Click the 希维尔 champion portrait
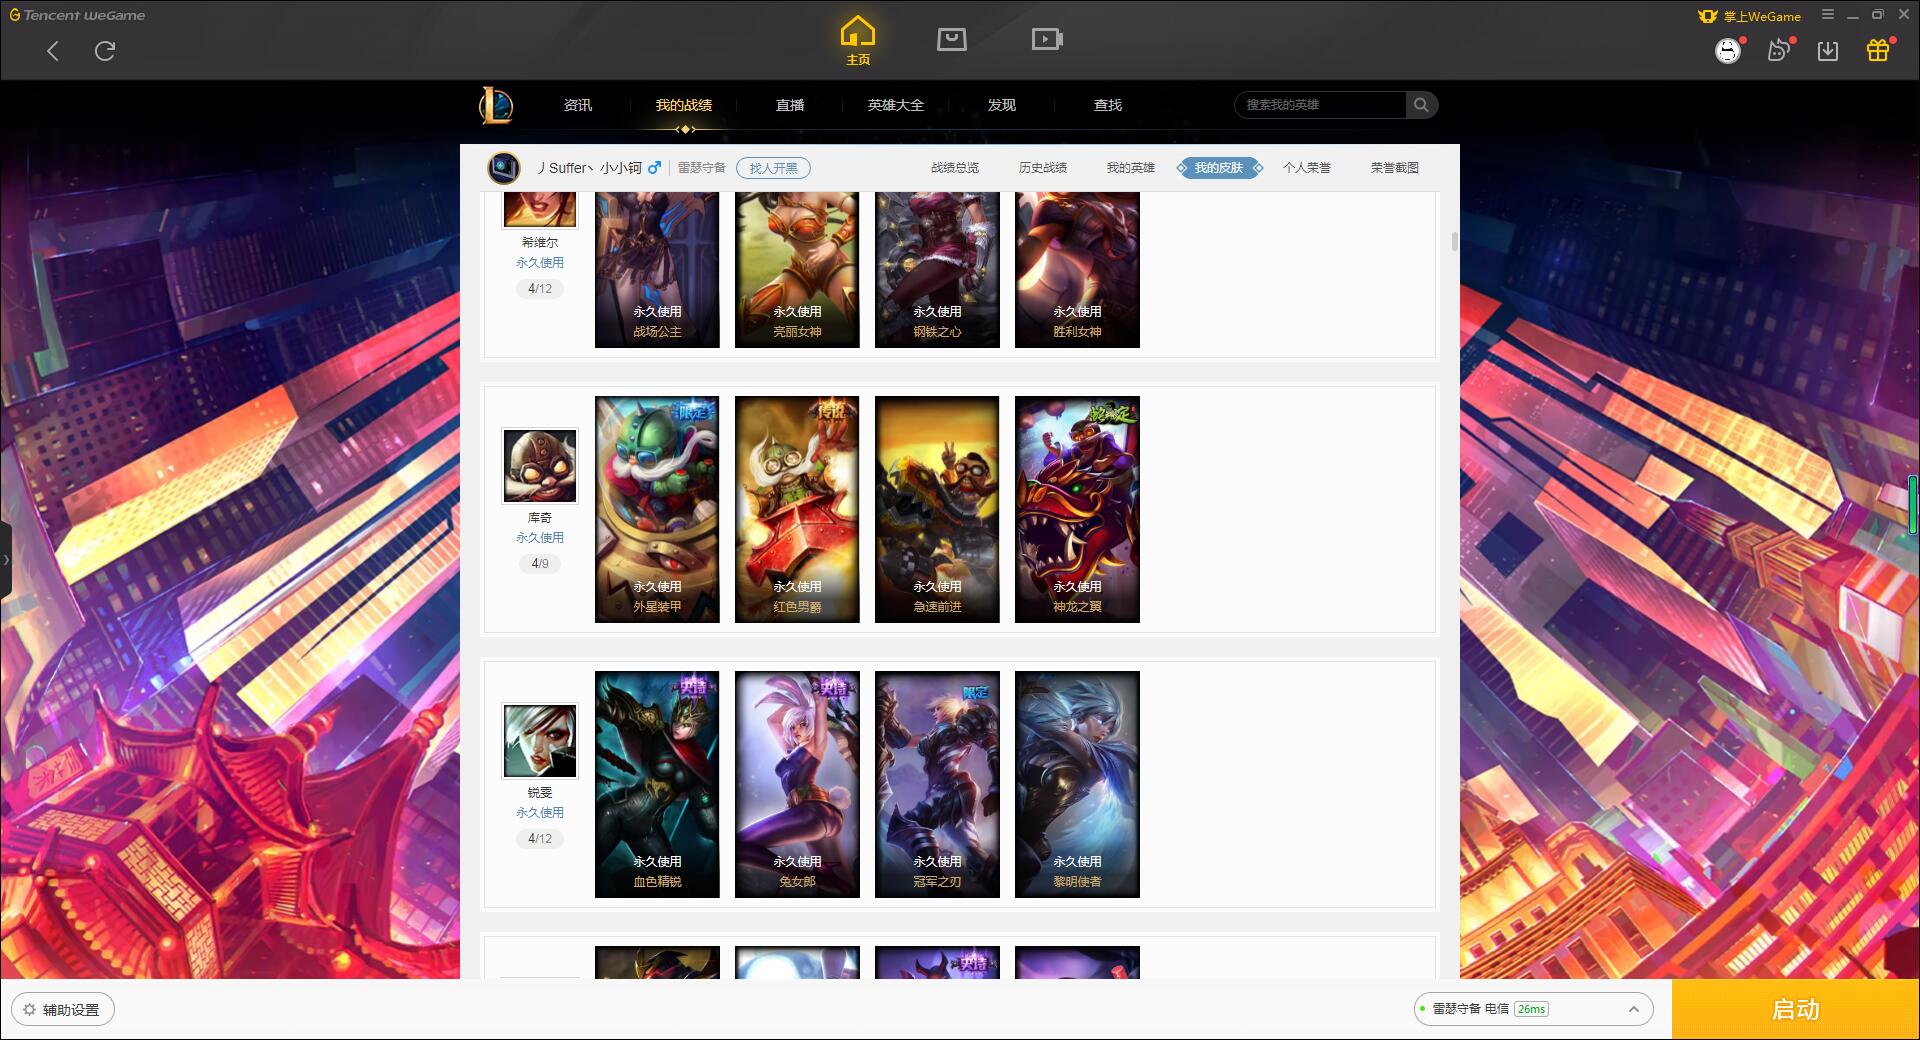 [540, 210]
